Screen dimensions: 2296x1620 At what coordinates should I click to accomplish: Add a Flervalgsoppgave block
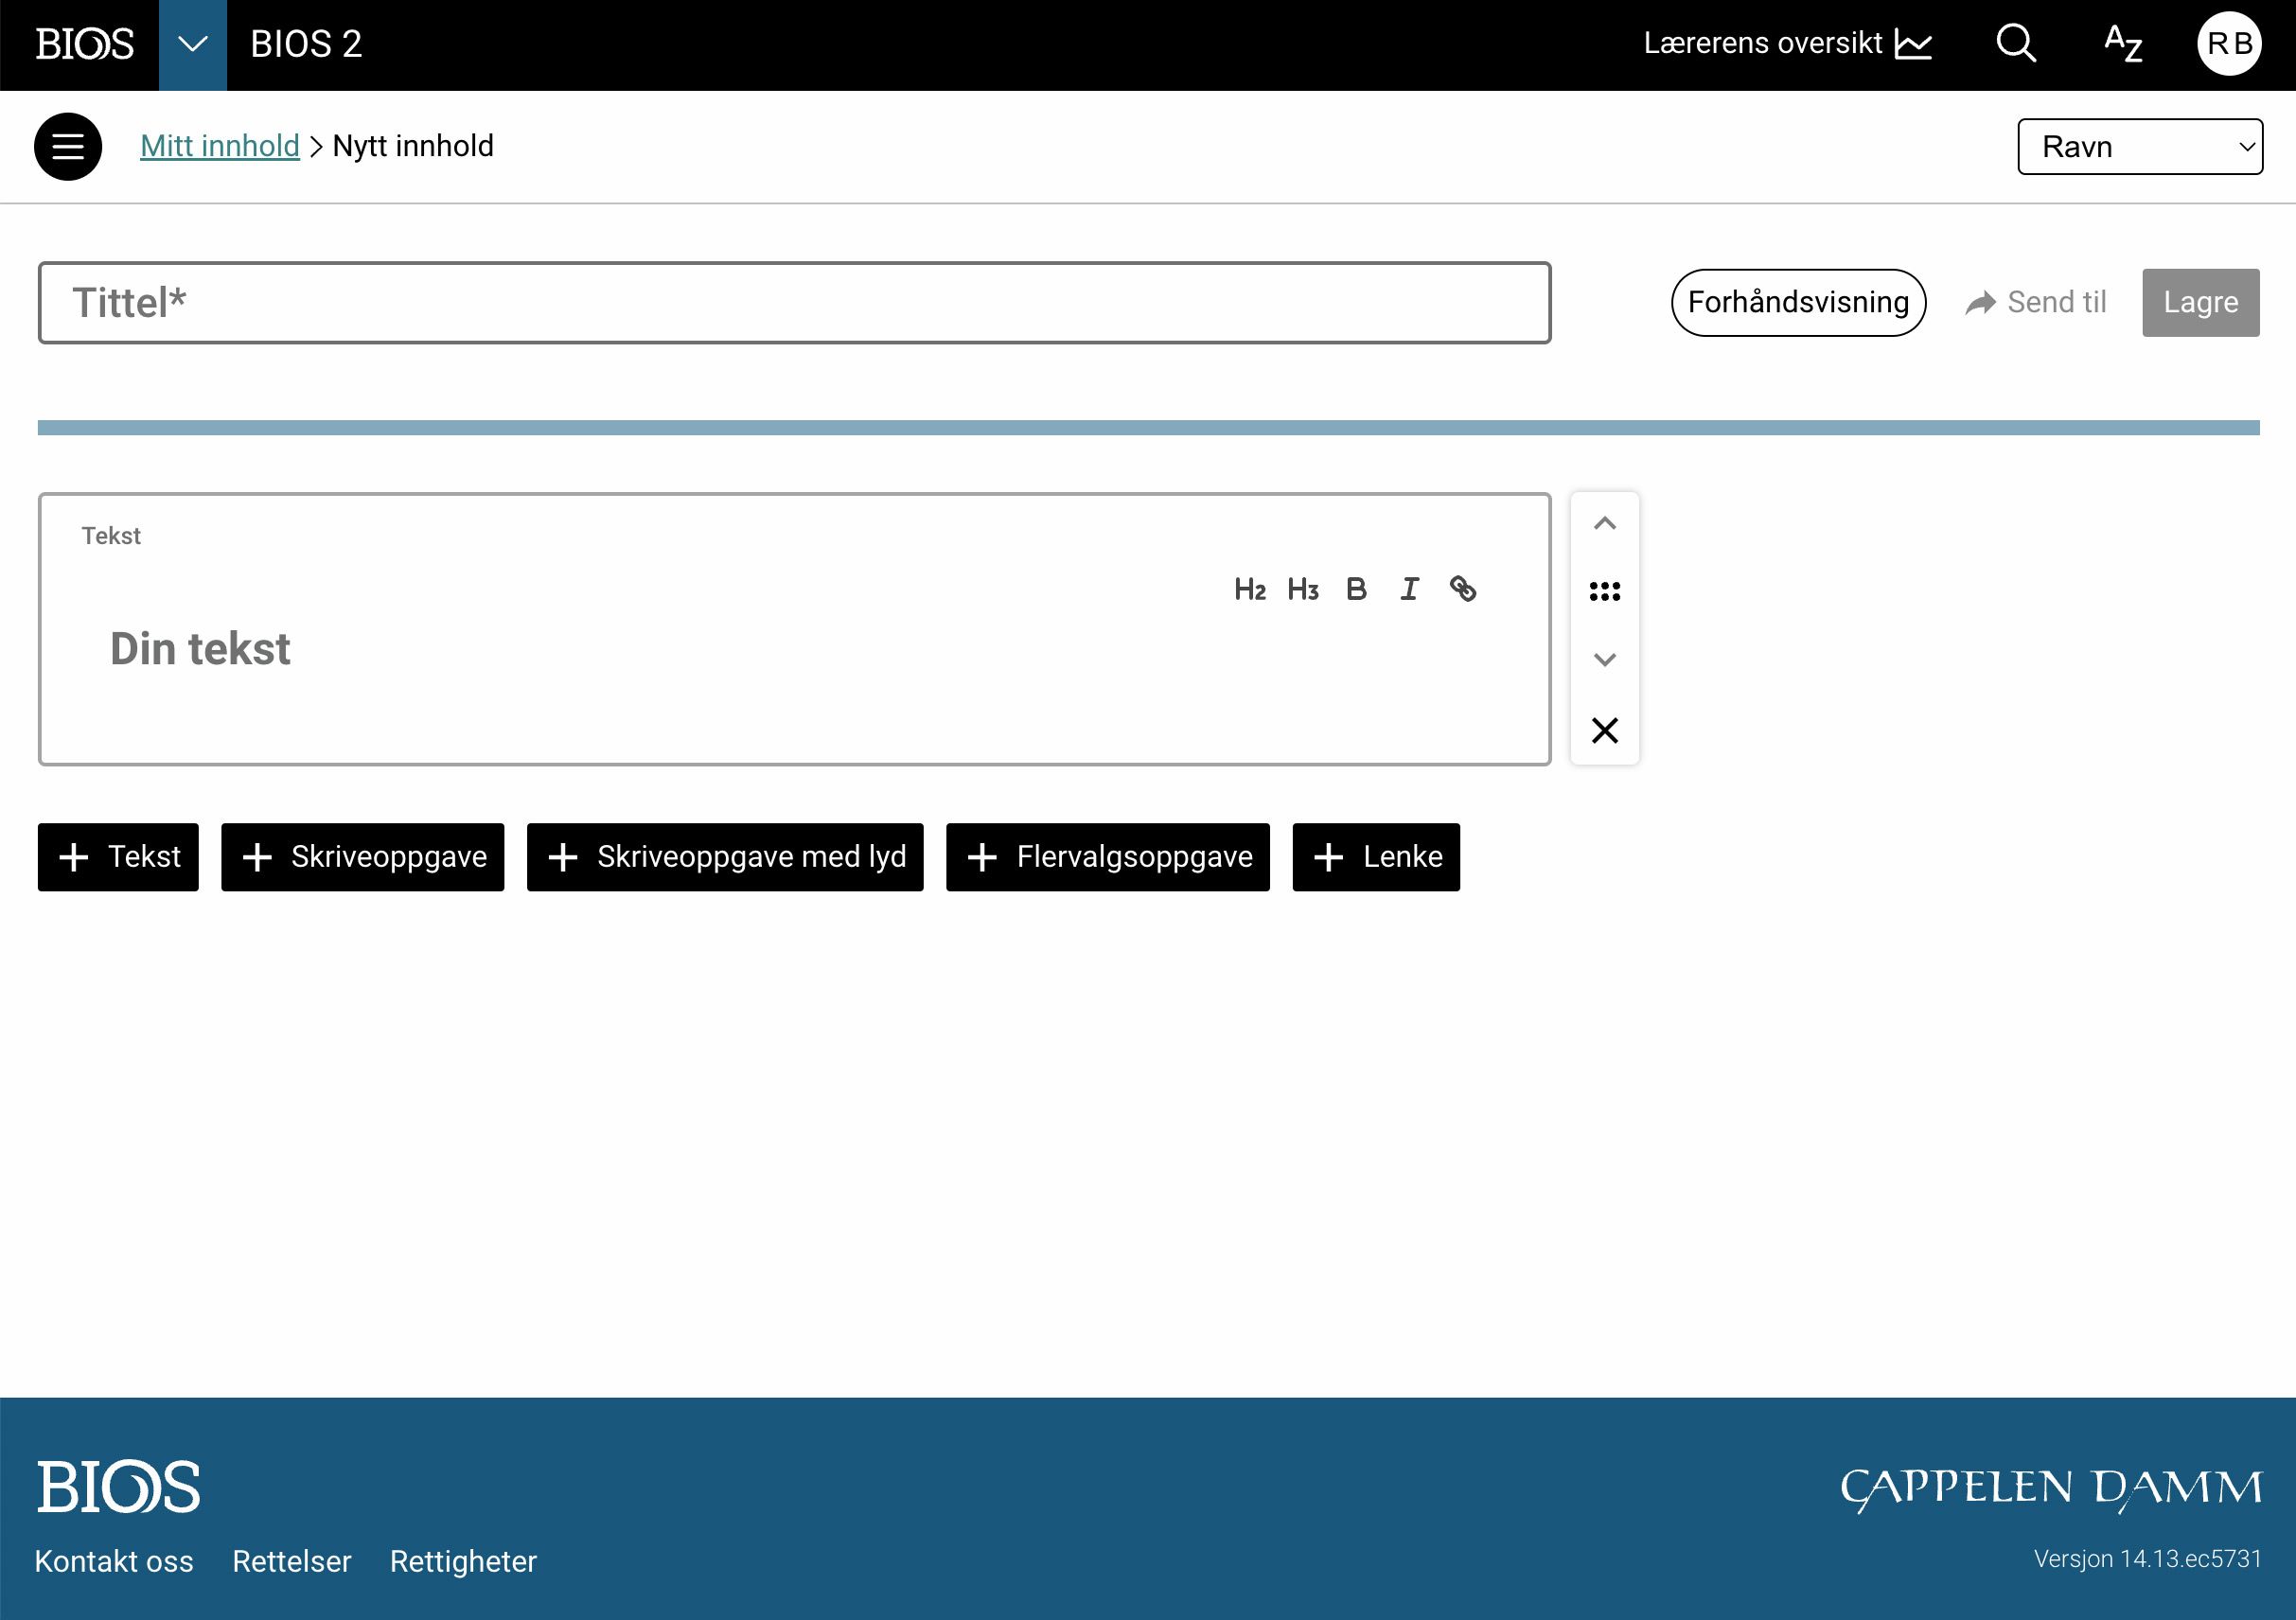click(x=1107, y=857)
